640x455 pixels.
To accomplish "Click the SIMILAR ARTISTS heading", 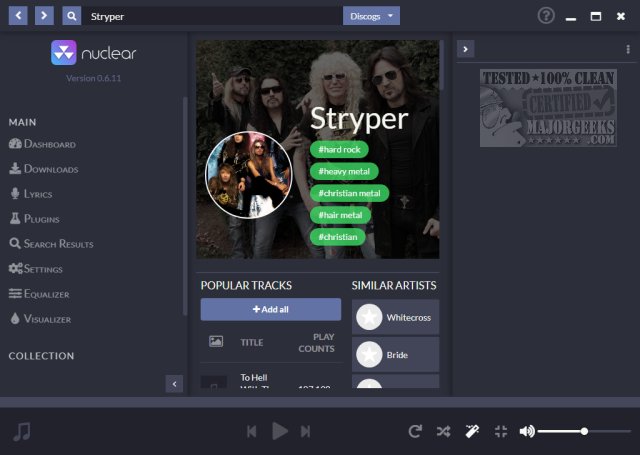I will (x=394, y=285).
